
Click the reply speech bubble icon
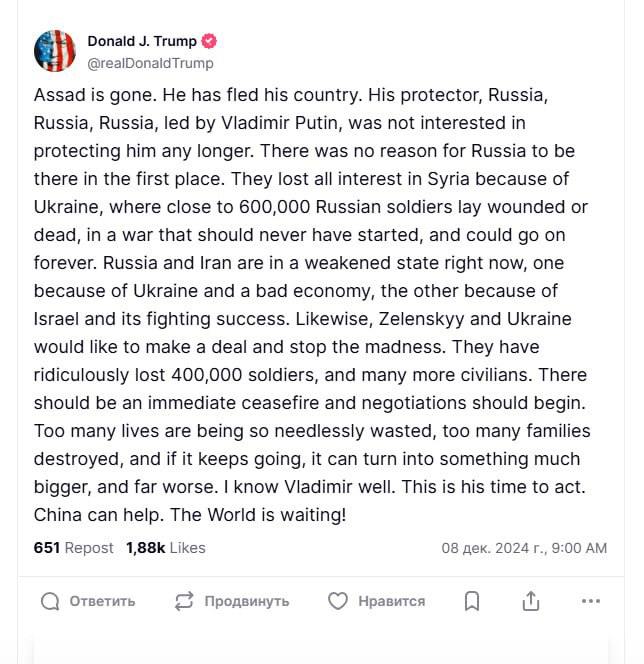click(50, 601)
